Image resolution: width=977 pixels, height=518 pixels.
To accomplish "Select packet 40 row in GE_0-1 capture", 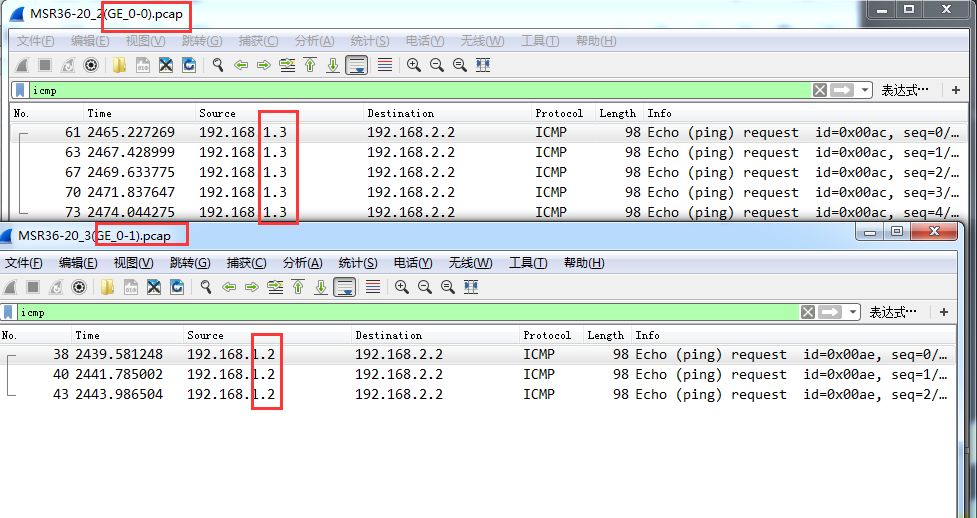I will coord(400,375).
